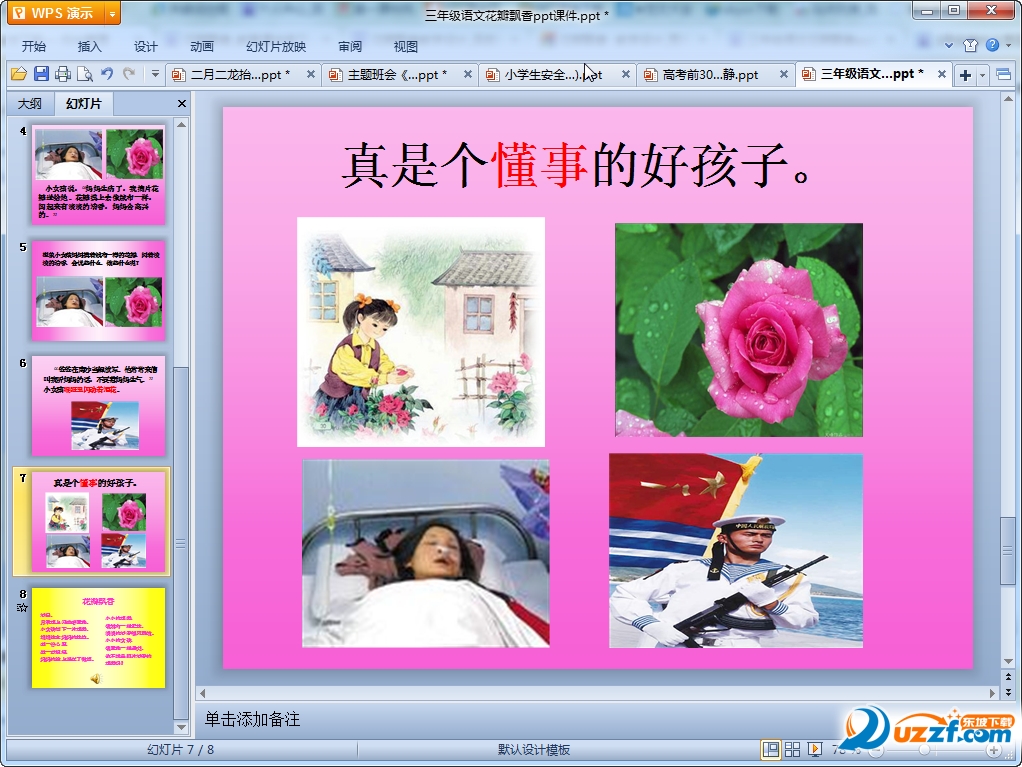Click the horizontal scroll left arrow

(202, 693)
